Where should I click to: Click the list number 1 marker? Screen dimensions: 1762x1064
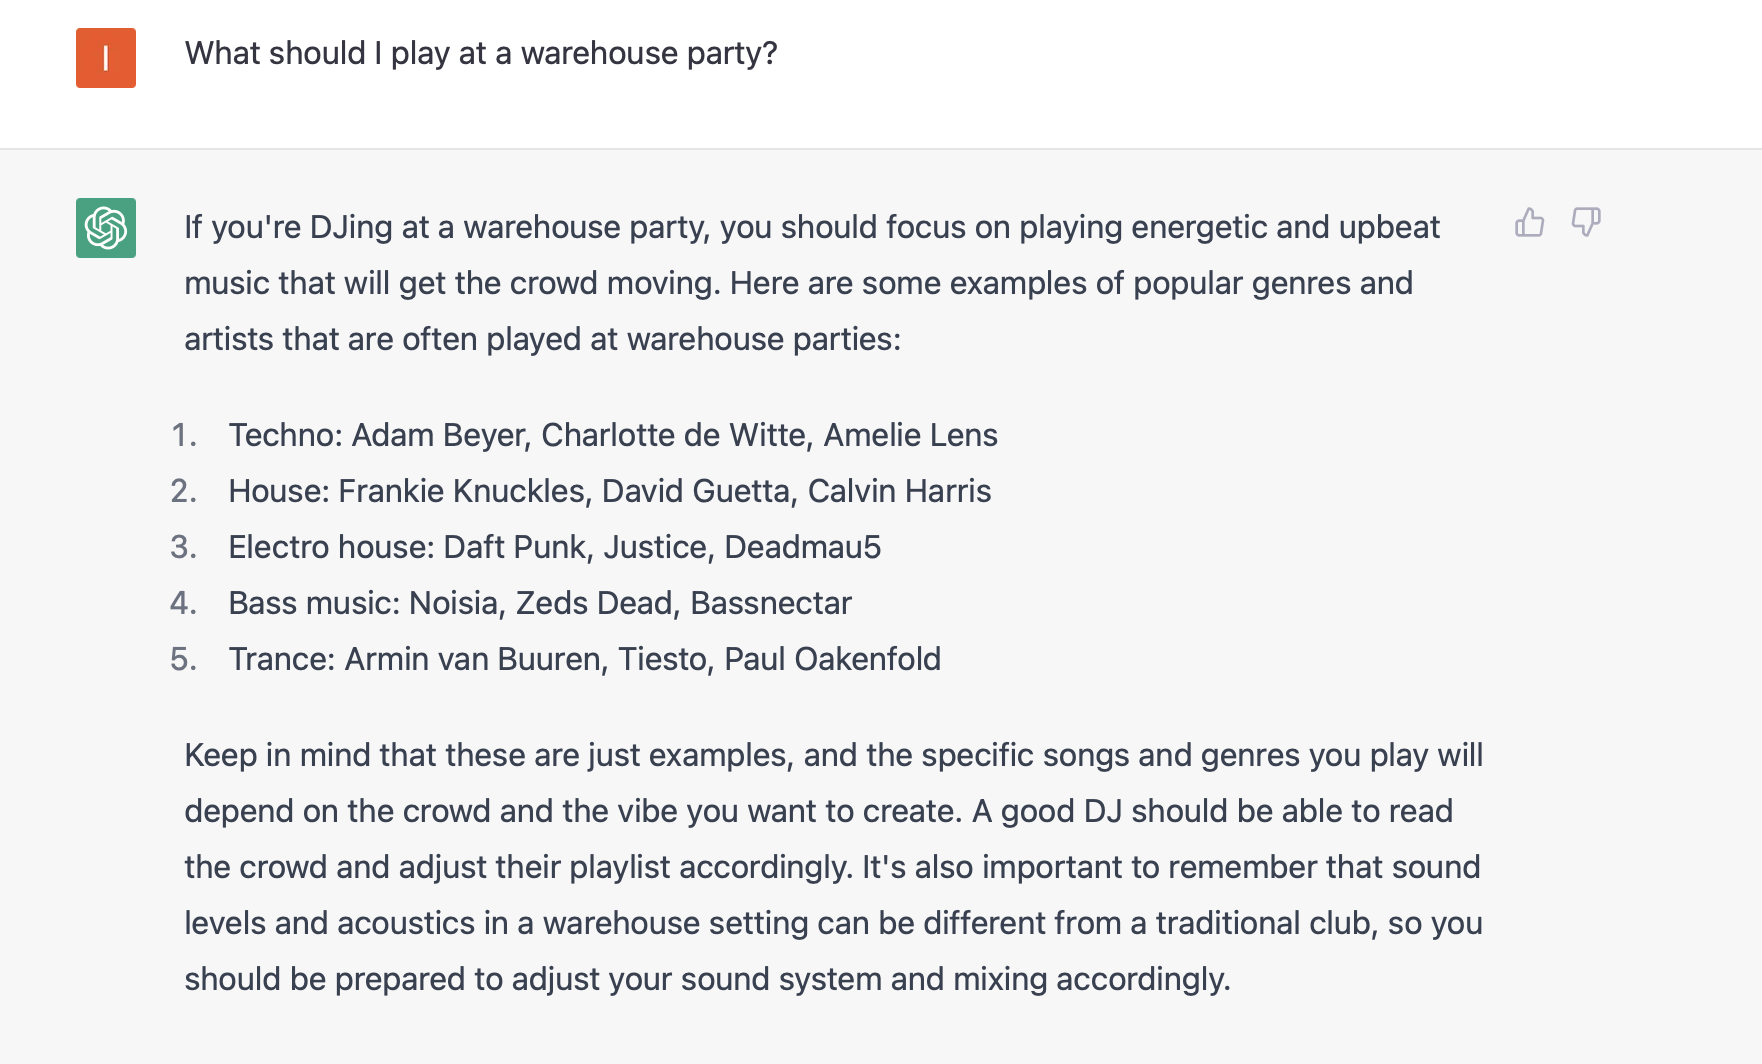point(183,435)
